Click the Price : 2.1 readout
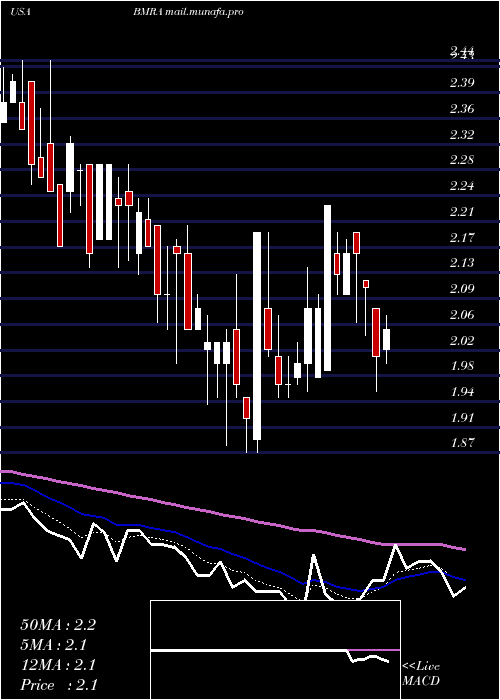 [x=58, y=684]
